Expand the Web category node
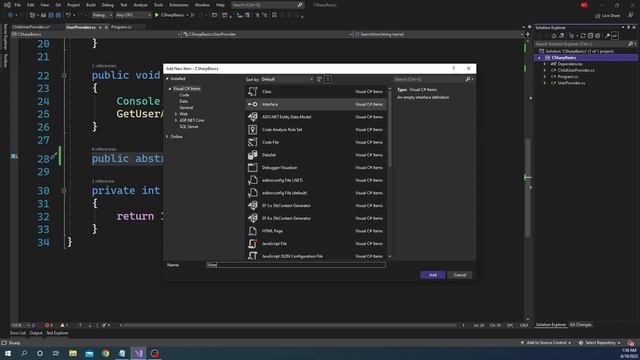 176,114
